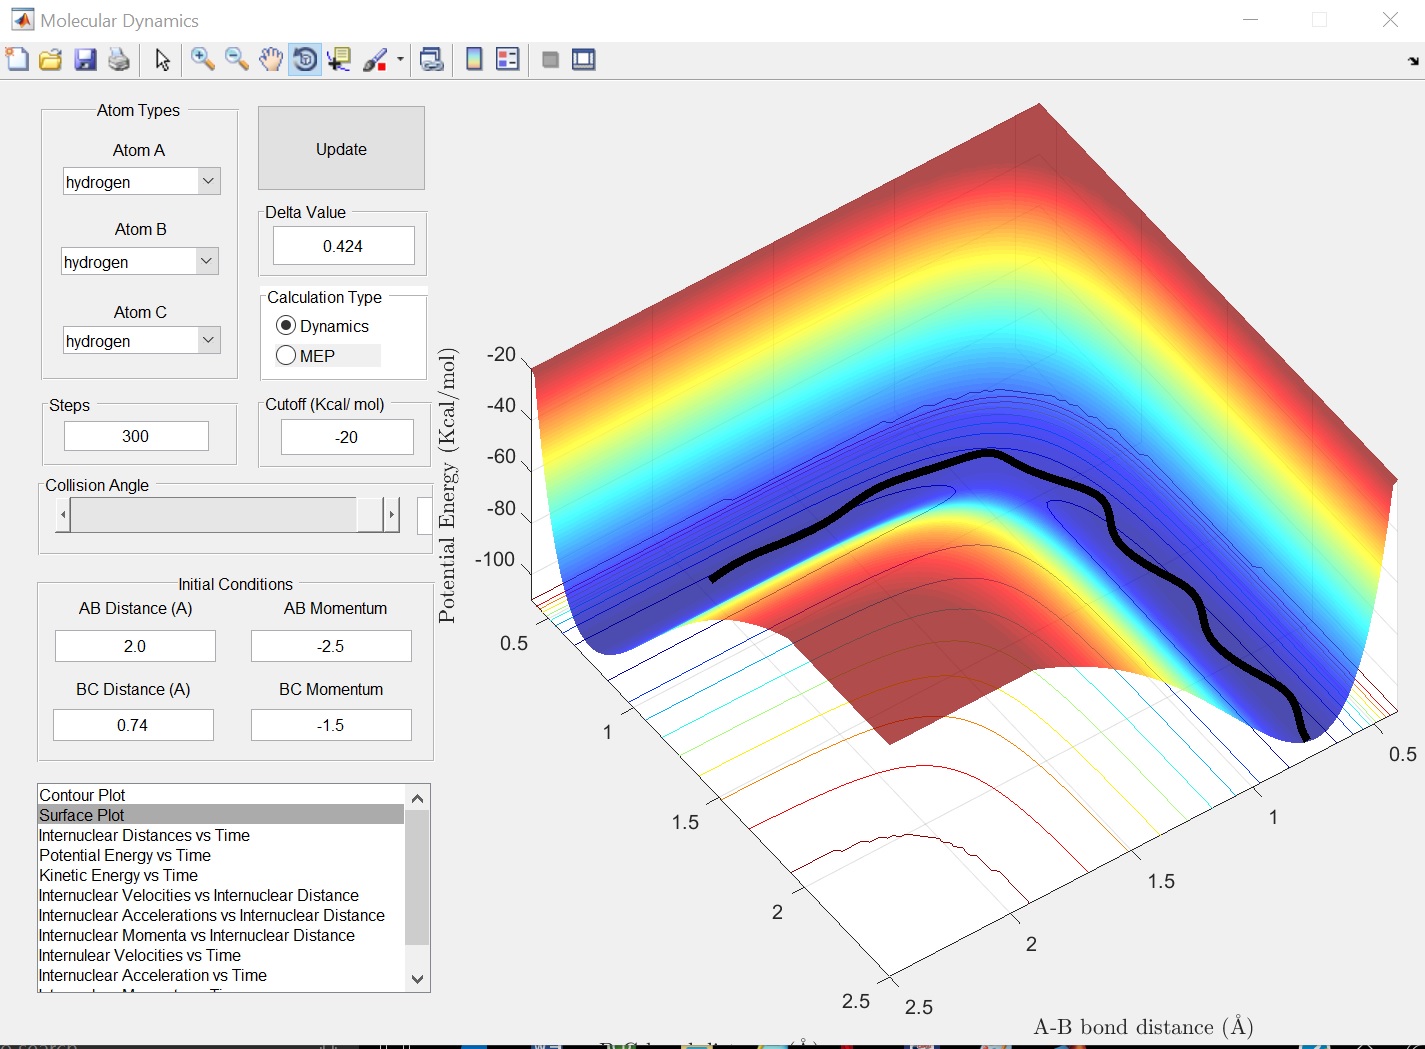Toggle the Rotate 3D tool
The width and height of the screenshot is (1425, 1049).
pyautogui.click(x=305, y=60)
